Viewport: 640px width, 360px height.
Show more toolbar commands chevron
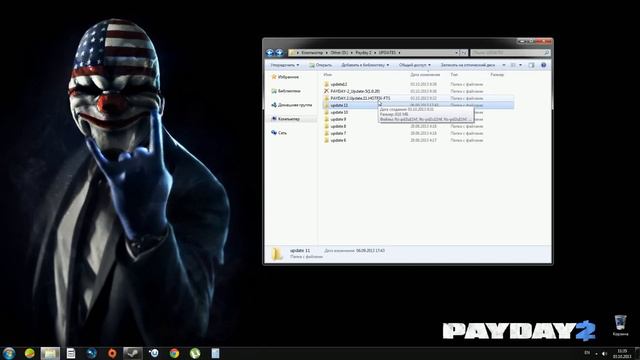[x=504, y=65]
